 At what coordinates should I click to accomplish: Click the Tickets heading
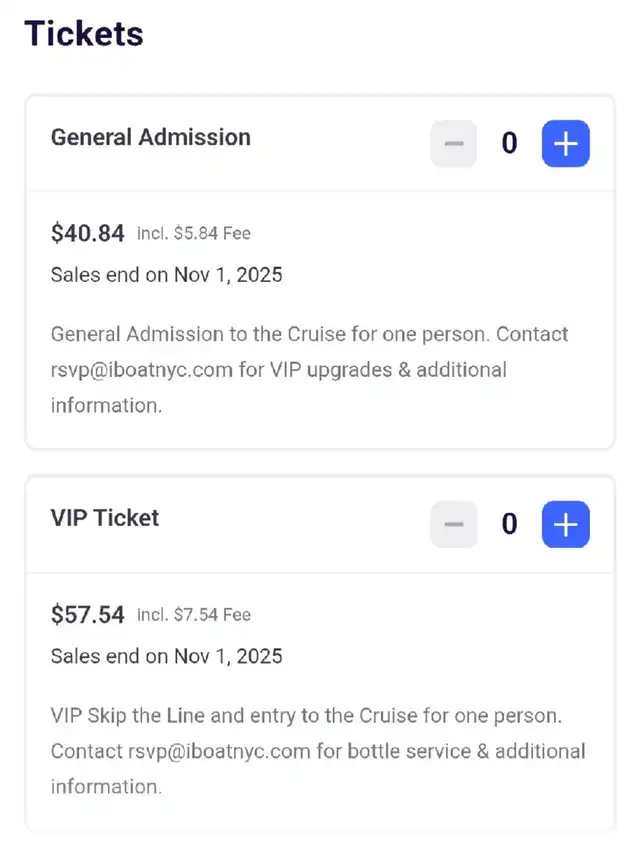coord(84,33)
